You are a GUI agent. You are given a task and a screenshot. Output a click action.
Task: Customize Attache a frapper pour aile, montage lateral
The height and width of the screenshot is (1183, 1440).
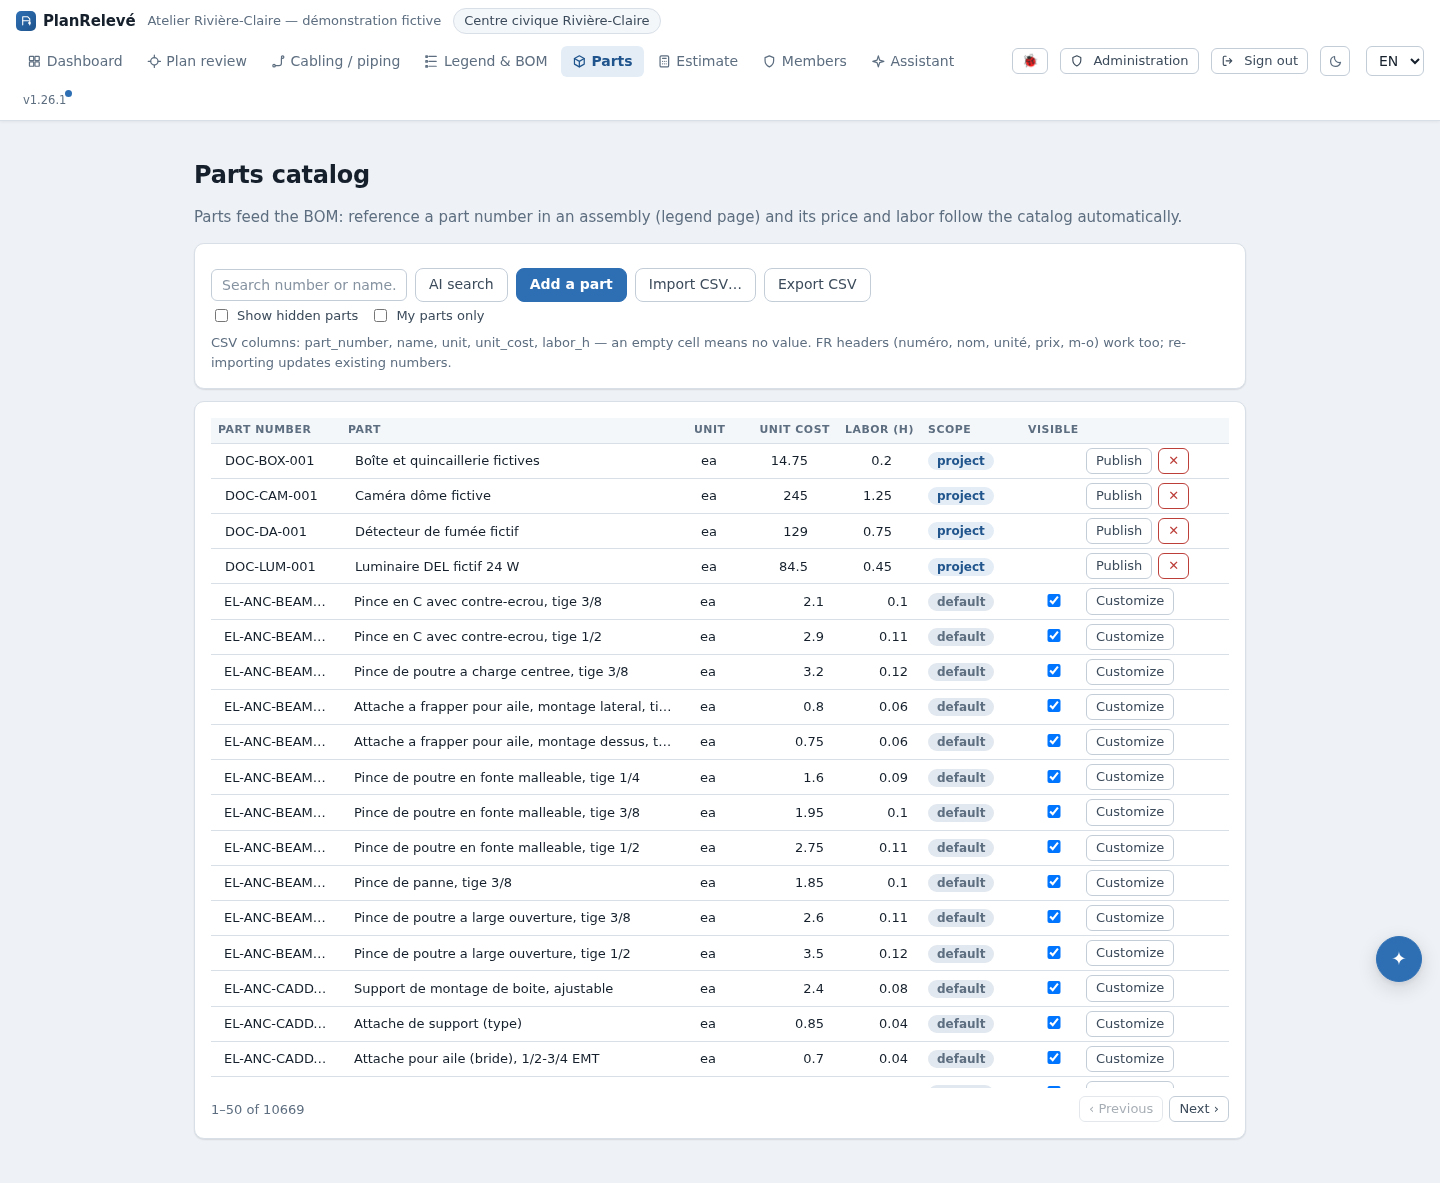pyautogui.click(x=1130, y=707)
